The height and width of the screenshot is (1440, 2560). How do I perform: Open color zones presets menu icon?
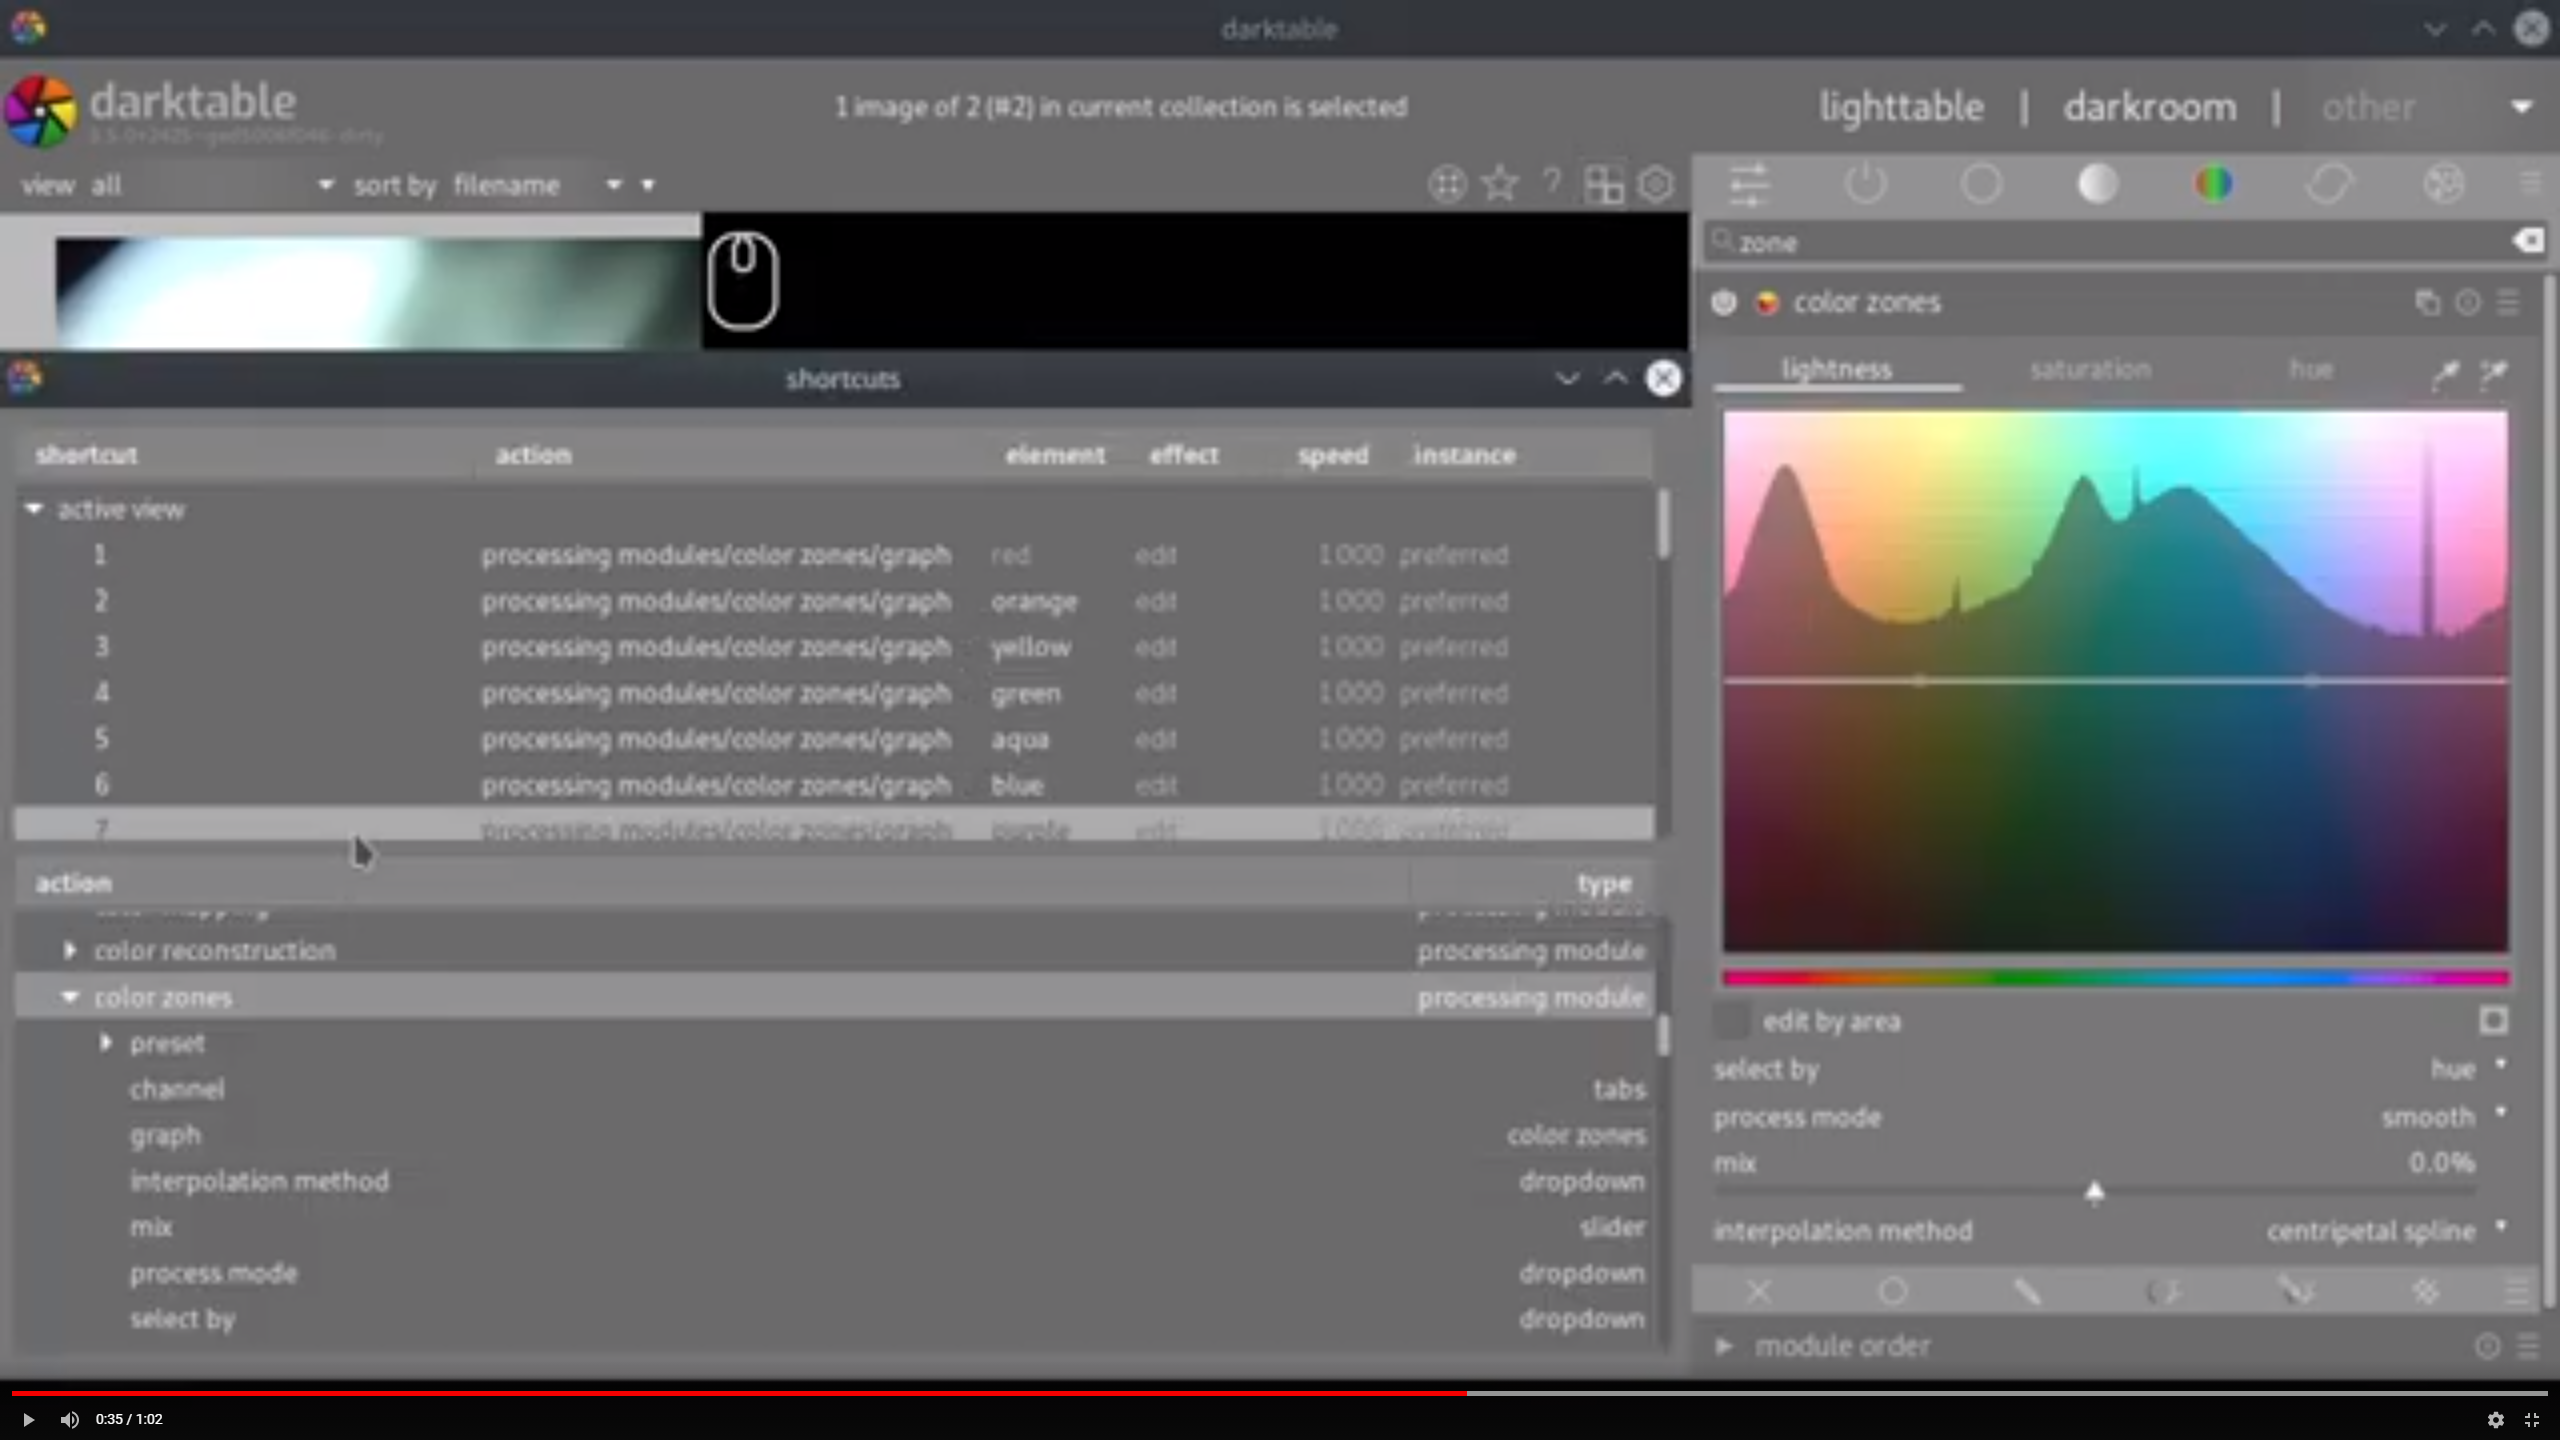click(2508, 302)
